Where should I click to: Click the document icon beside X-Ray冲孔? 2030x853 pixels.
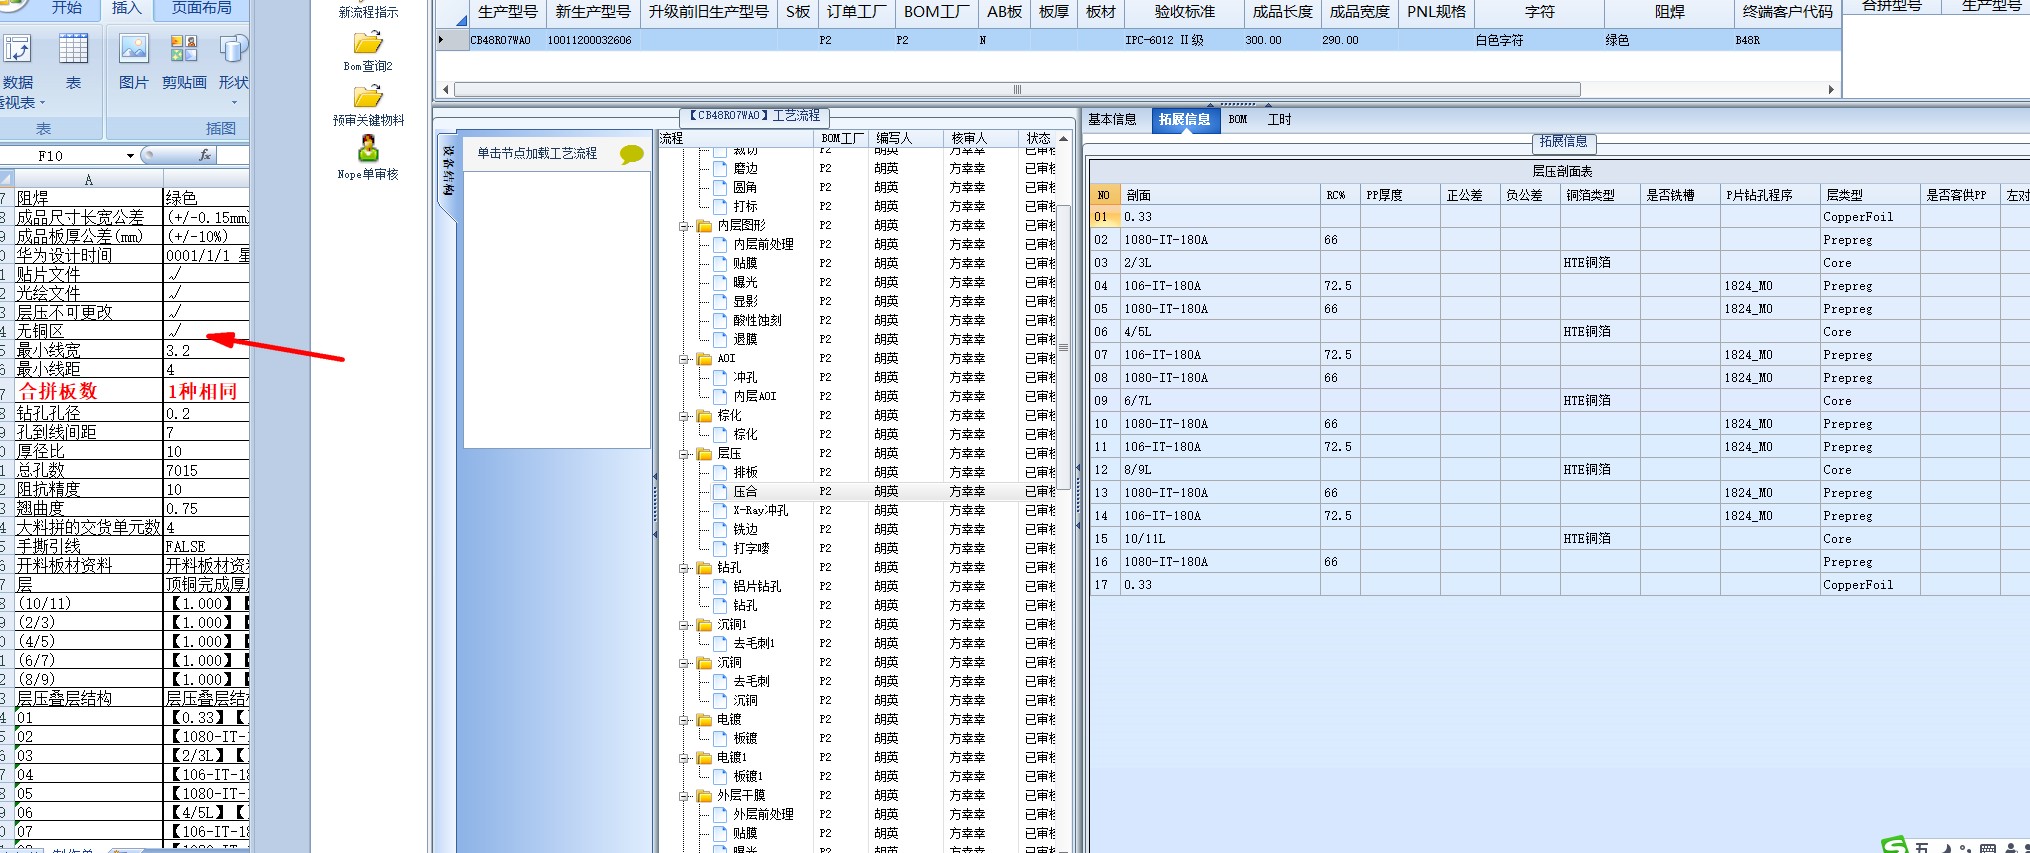pyautogui.click(x=720, y=511)
